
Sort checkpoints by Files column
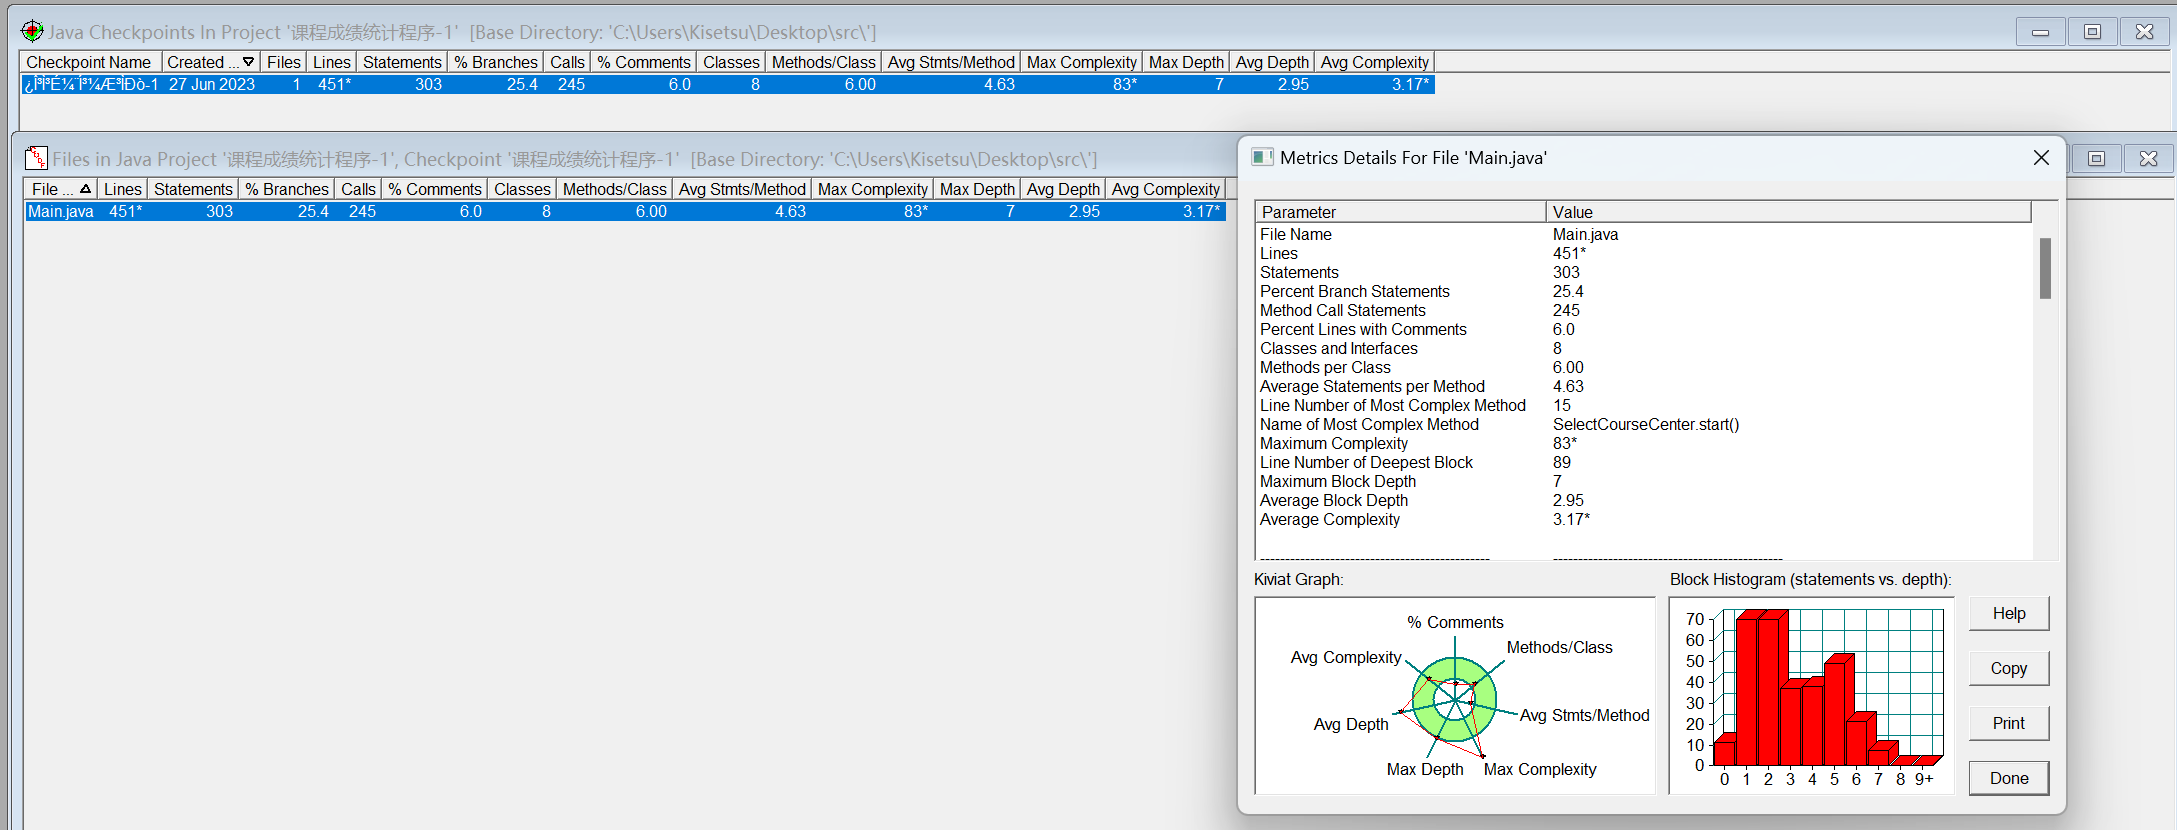(283, 62)
